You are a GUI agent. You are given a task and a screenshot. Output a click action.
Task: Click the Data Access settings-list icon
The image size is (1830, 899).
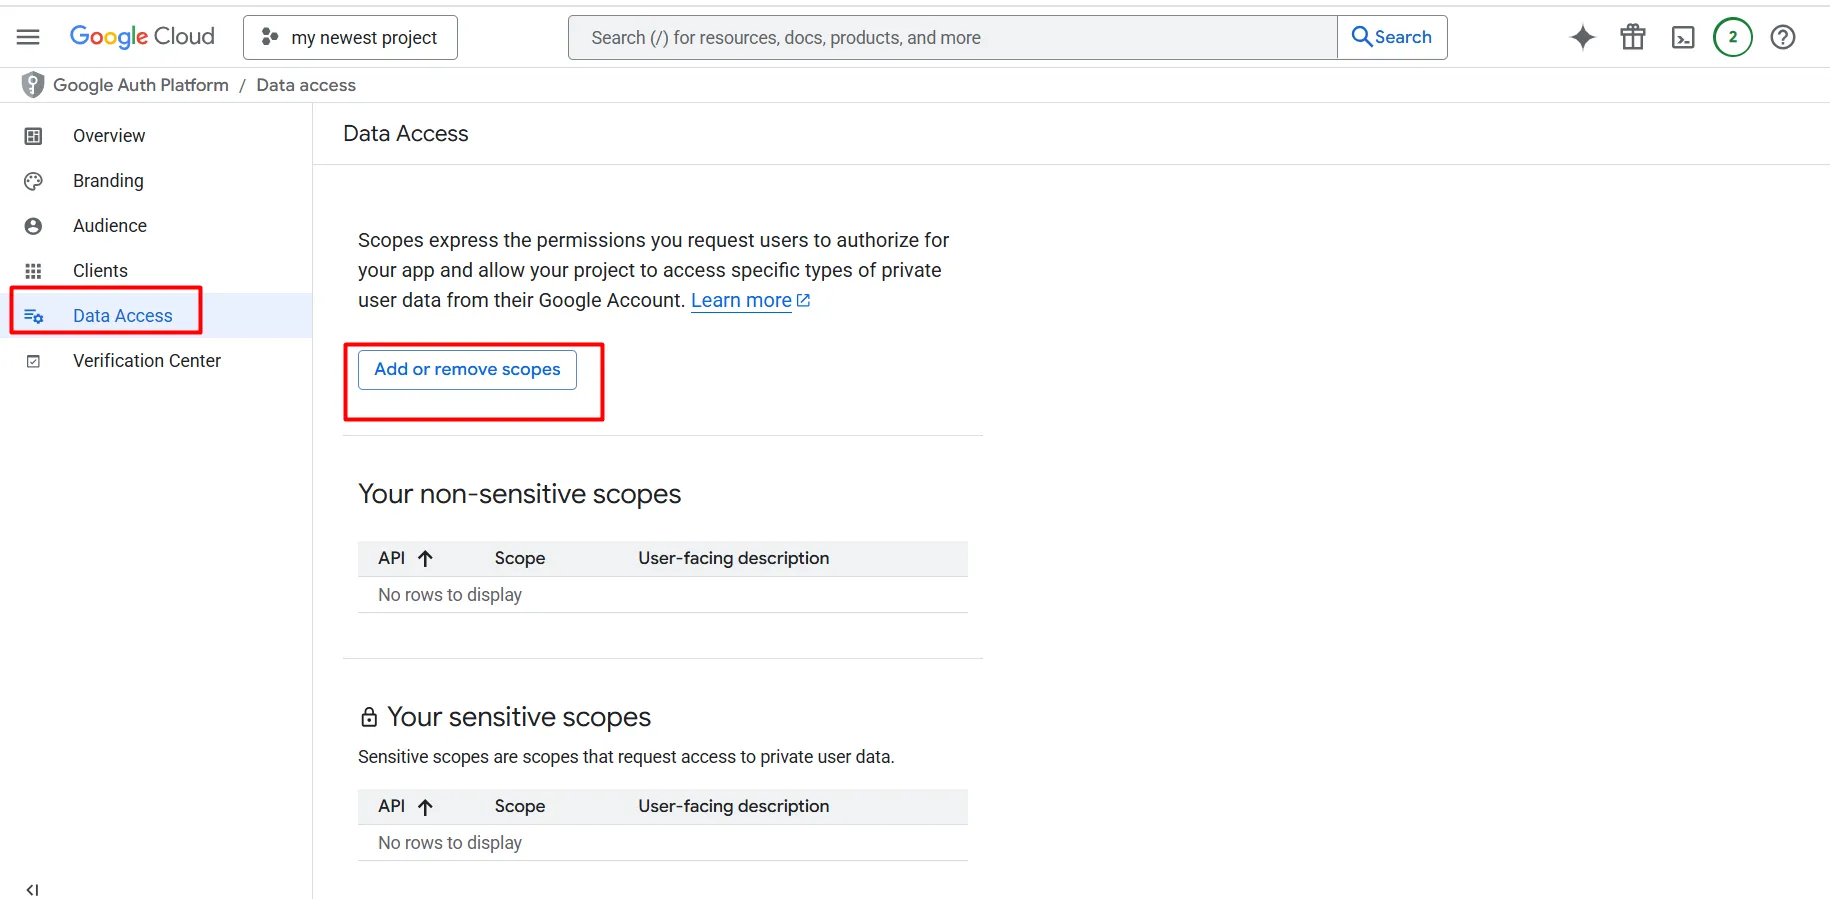tap(33, 316)
